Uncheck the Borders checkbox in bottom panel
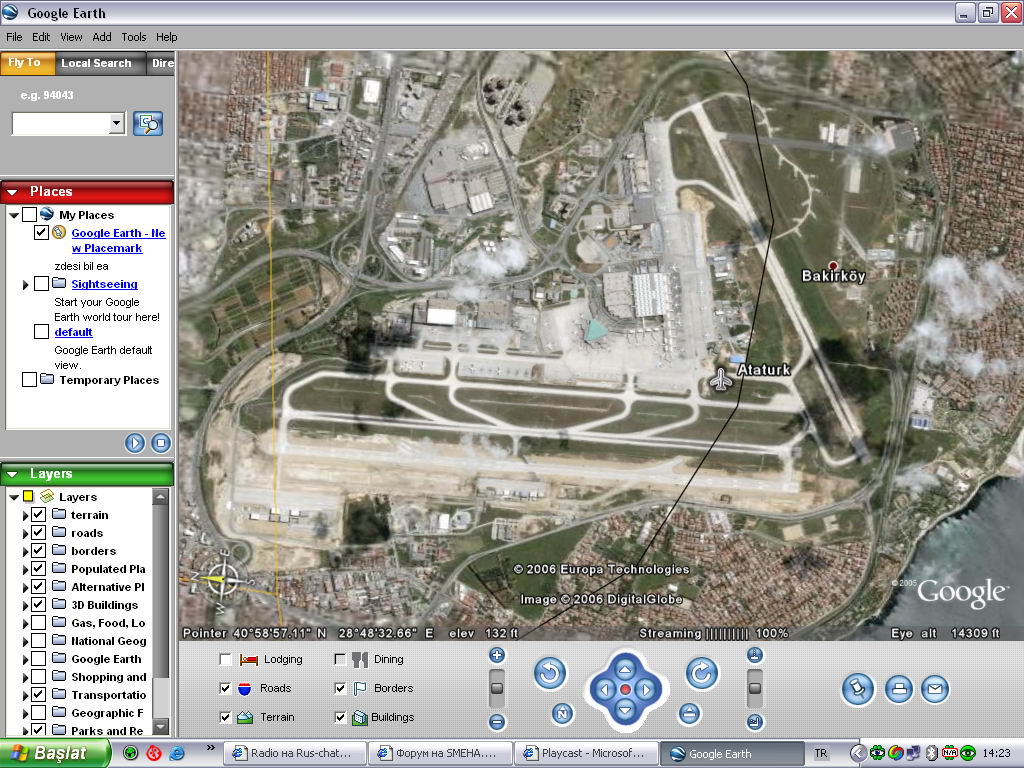 (340, 688)
